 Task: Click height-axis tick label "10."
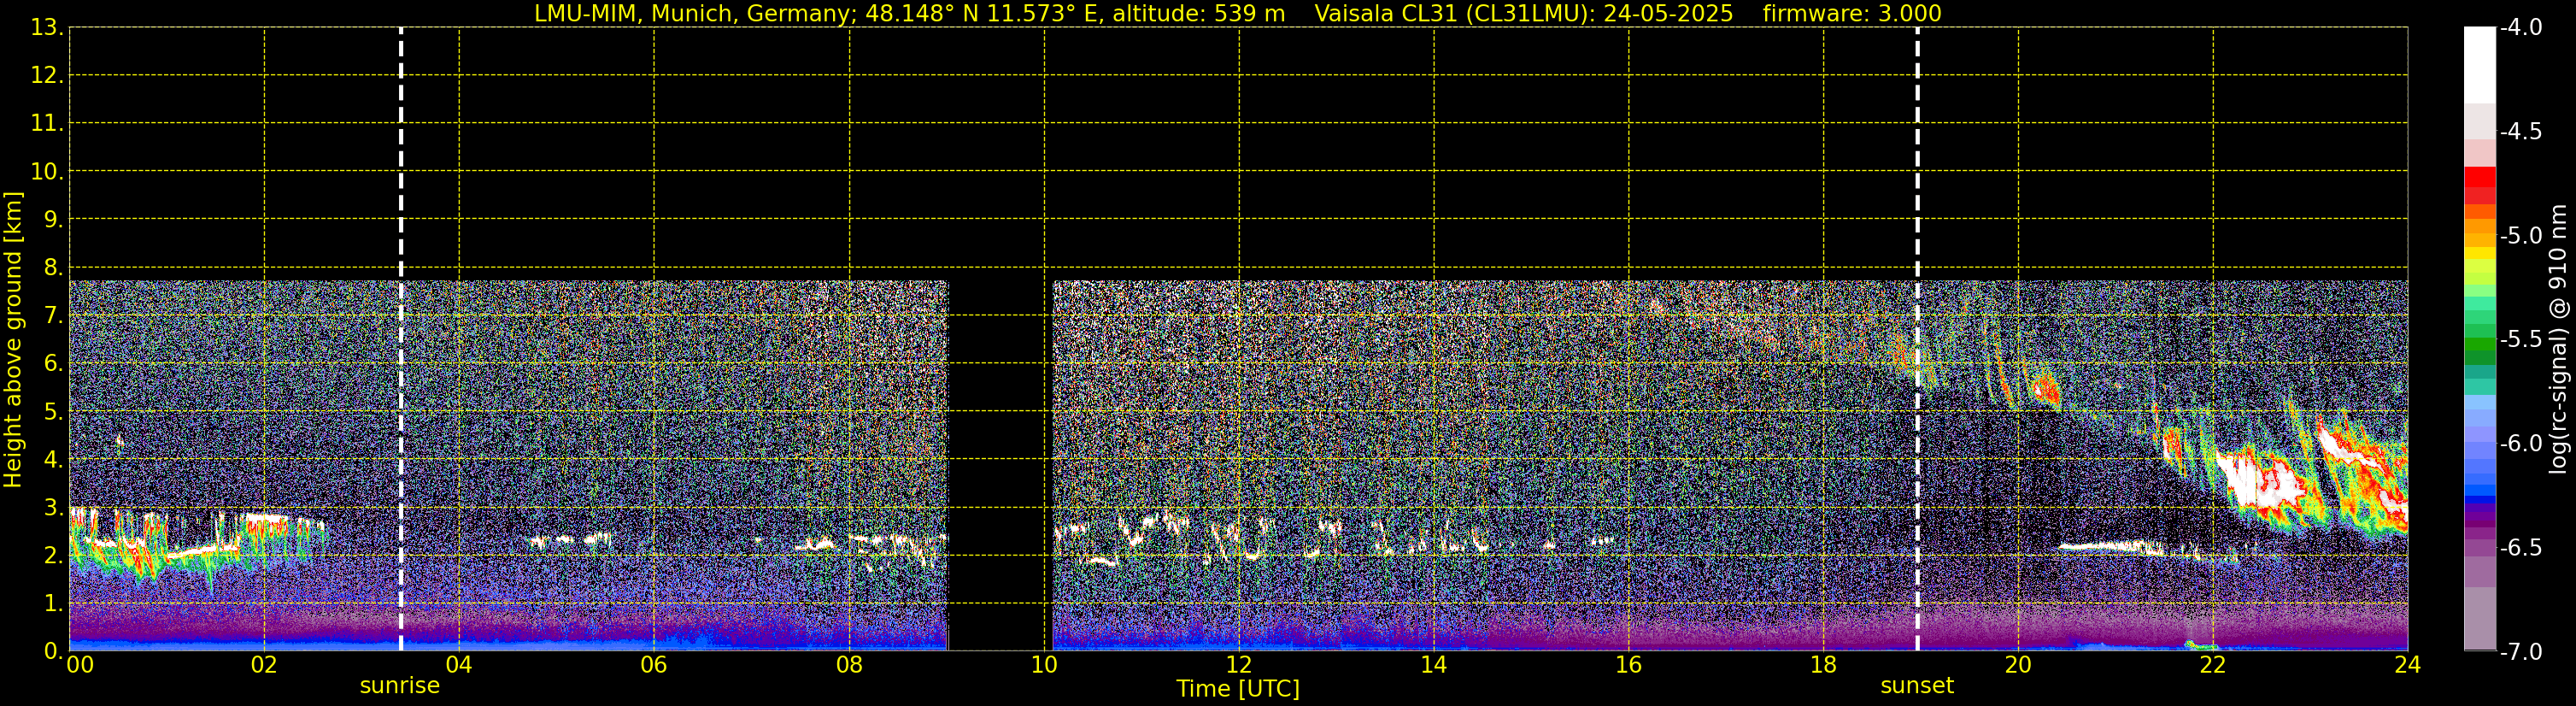(x=47, y=171)
